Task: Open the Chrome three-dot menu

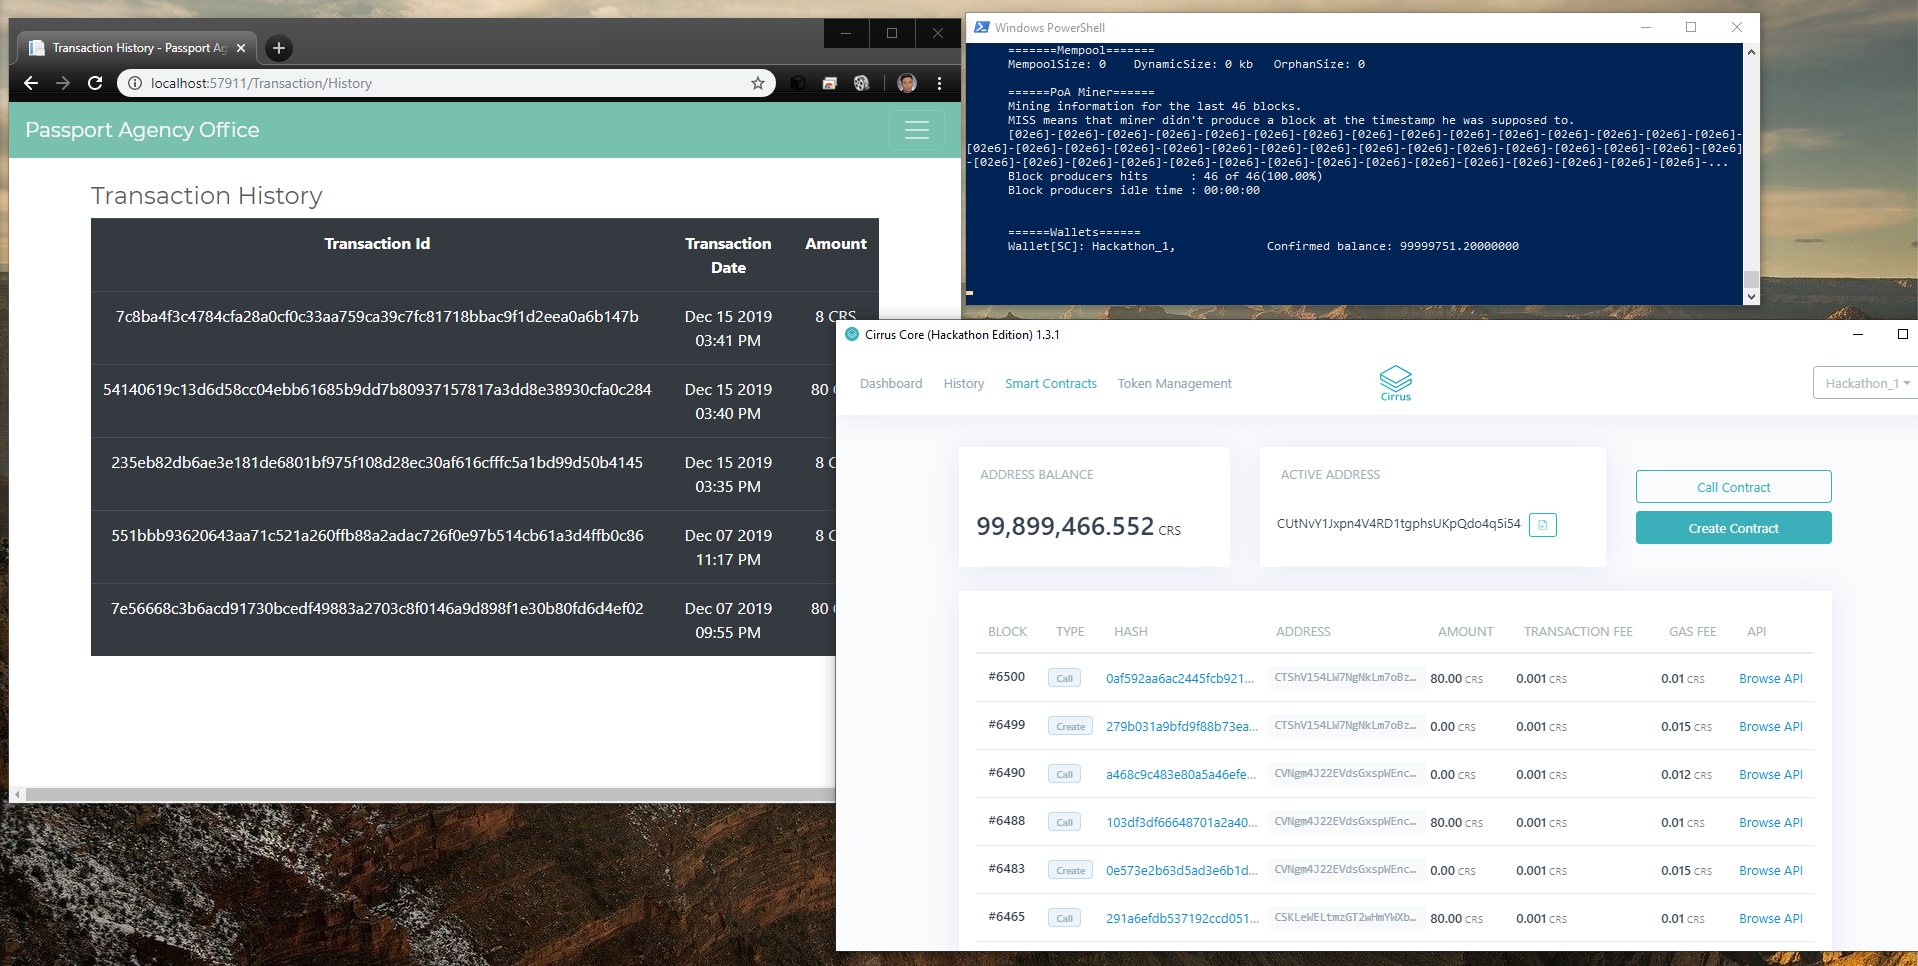Action: 939,83
